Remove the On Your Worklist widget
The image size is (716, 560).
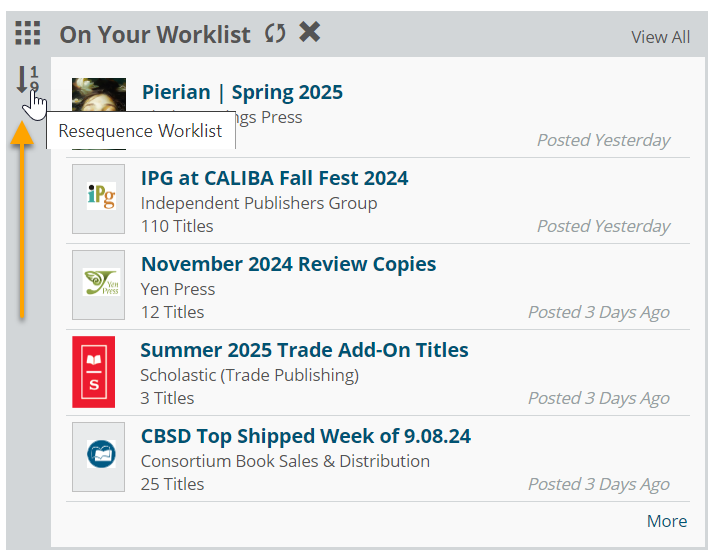[x=309, y=32]
